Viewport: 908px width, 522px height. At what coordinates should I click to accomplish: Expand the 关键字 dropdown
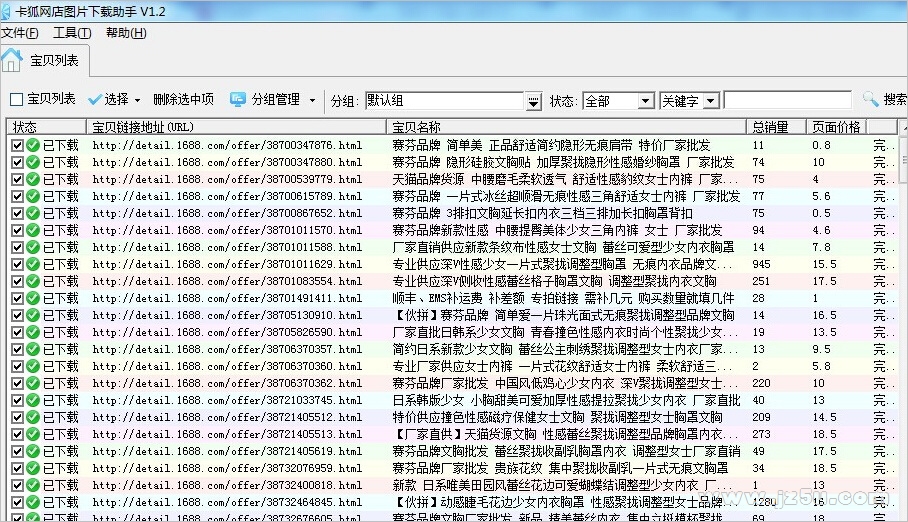click(x=711, y=101)
